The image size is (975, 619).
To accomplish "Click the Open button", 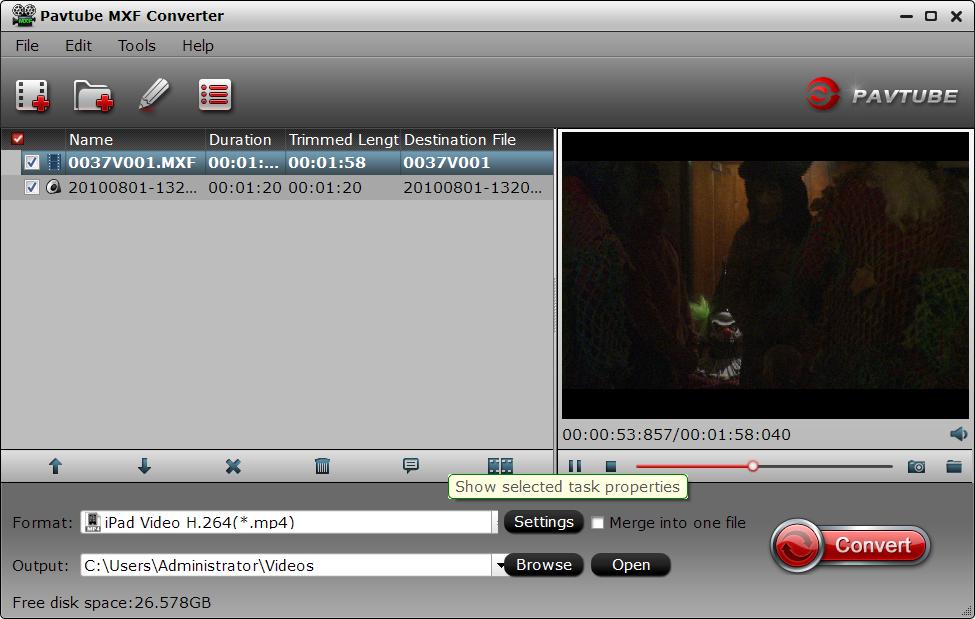I will click(631, 565).
